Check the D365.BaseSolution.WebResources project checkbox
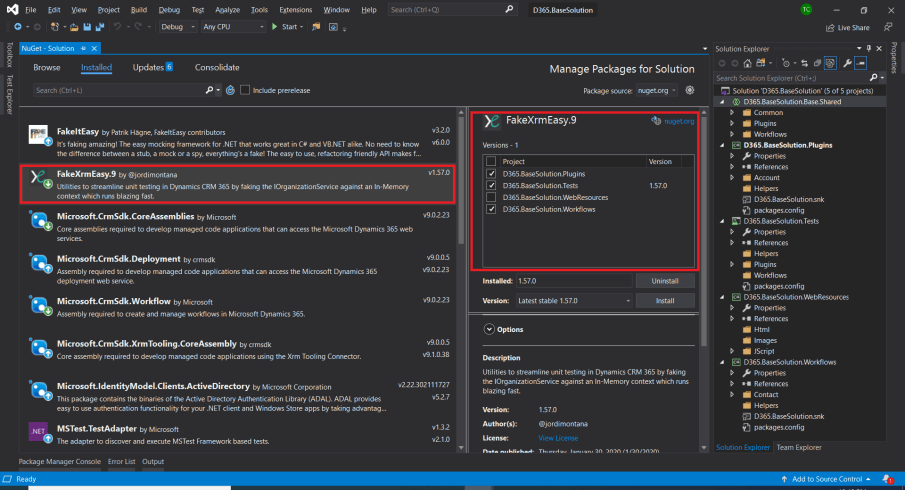The height and width of the screenshot is (490, 905). point(490,197)
